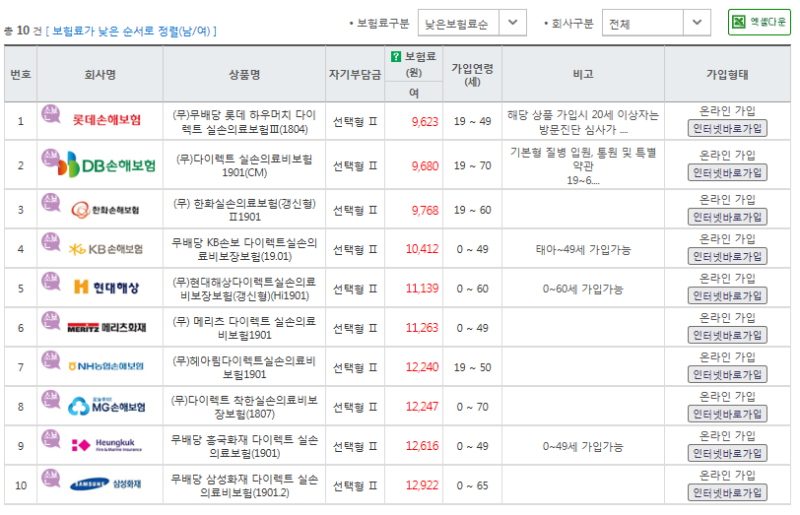Click 인터넷바로가입 for 한화손해보험
Screen dimensions: 800x515
[x=727, y=217]
